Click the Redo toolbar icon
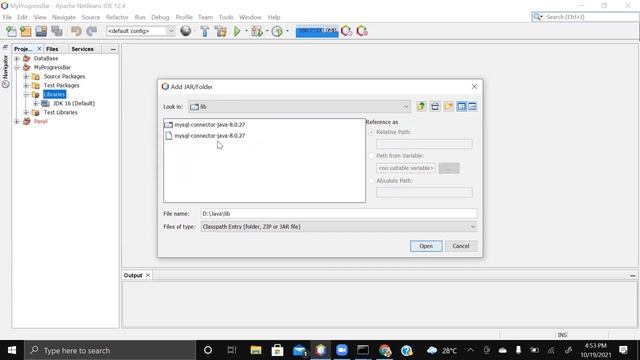Screen dimensions: 640x360 click(x=91, y=31)
